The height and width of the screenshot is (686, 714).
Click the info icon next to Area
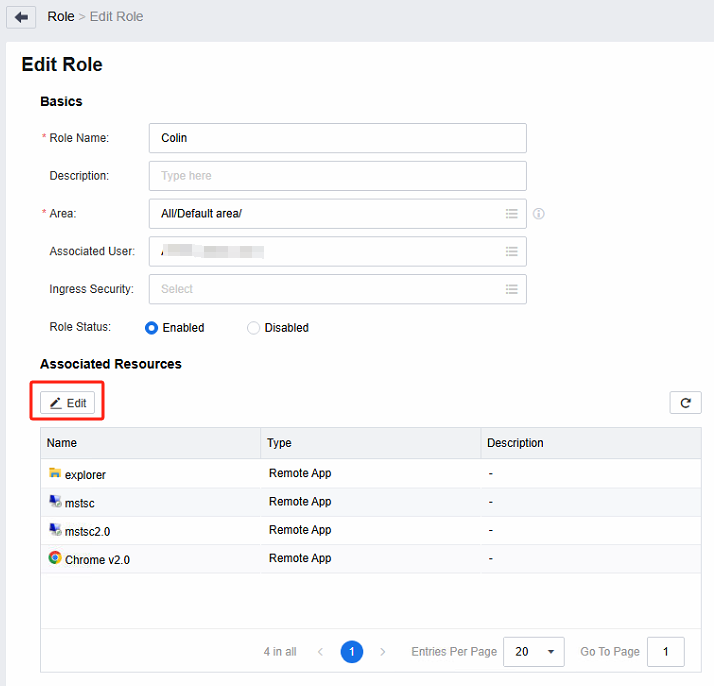coord(539,214)
